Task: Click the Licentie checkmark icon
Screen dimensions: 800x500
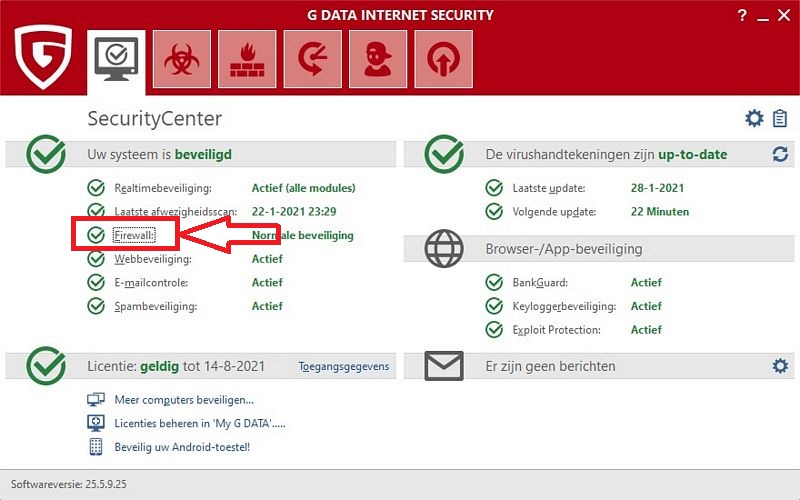Action: click(46, 366)
